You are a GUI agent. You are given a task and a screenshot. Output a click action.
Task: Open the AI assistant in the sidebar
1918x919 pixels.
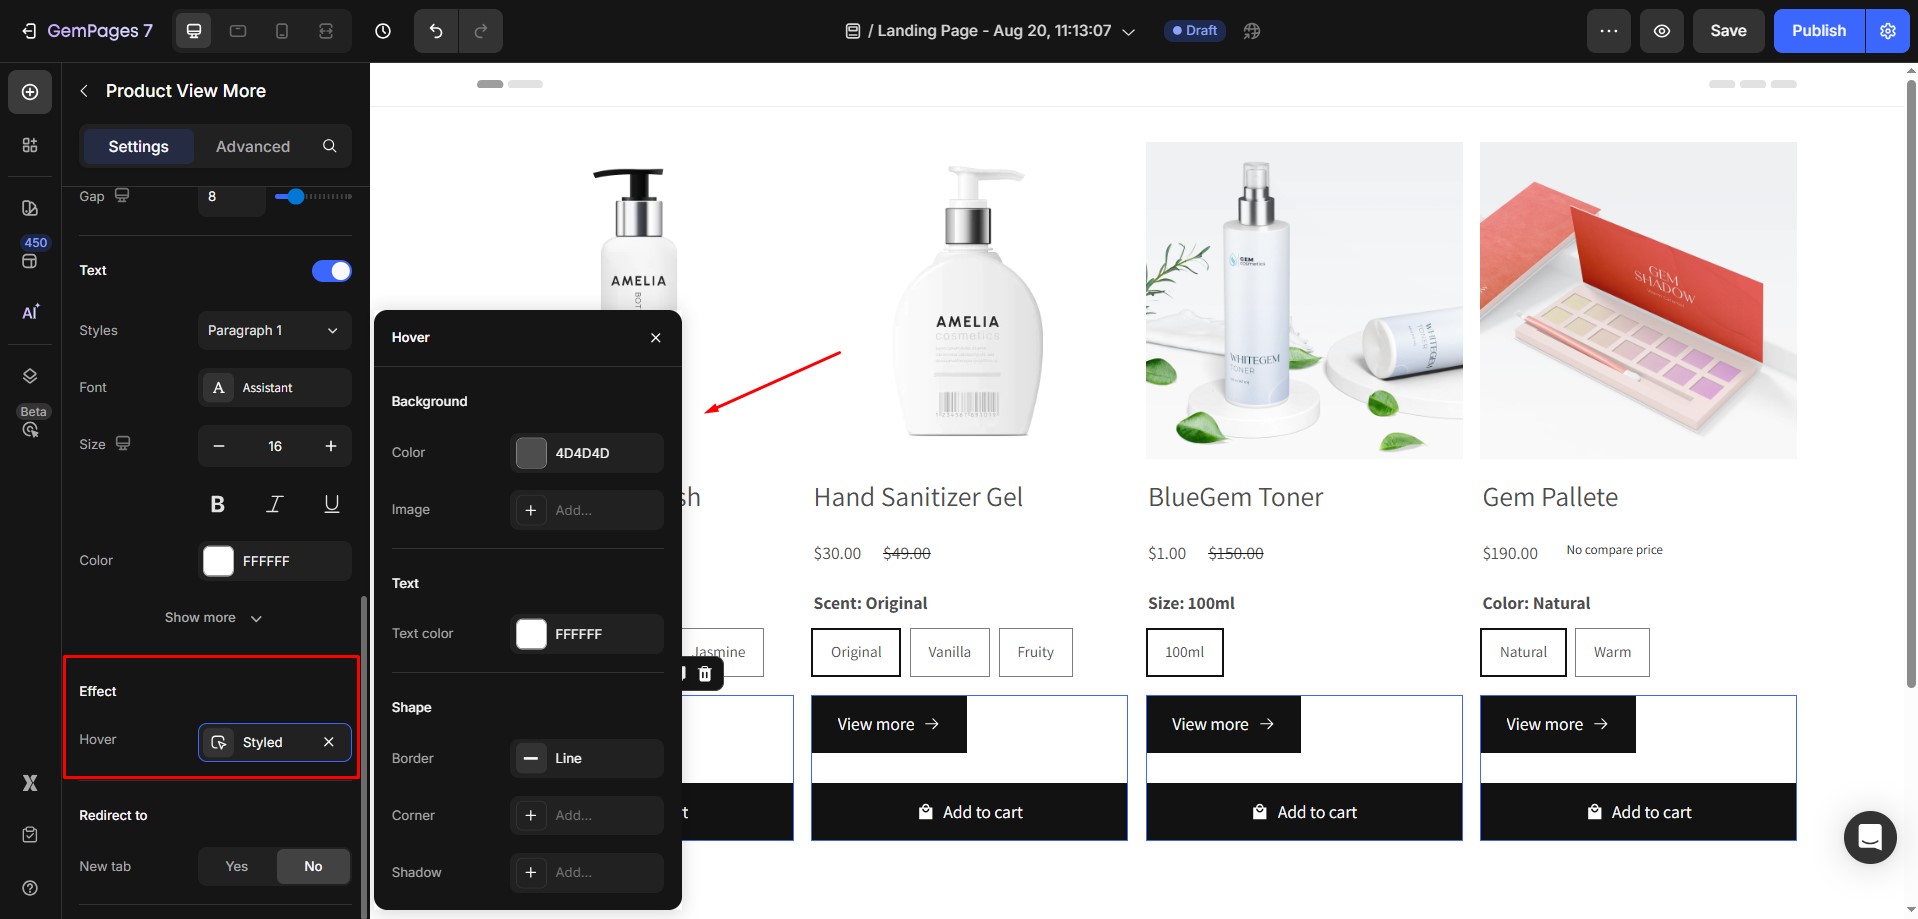pos(30,312)
